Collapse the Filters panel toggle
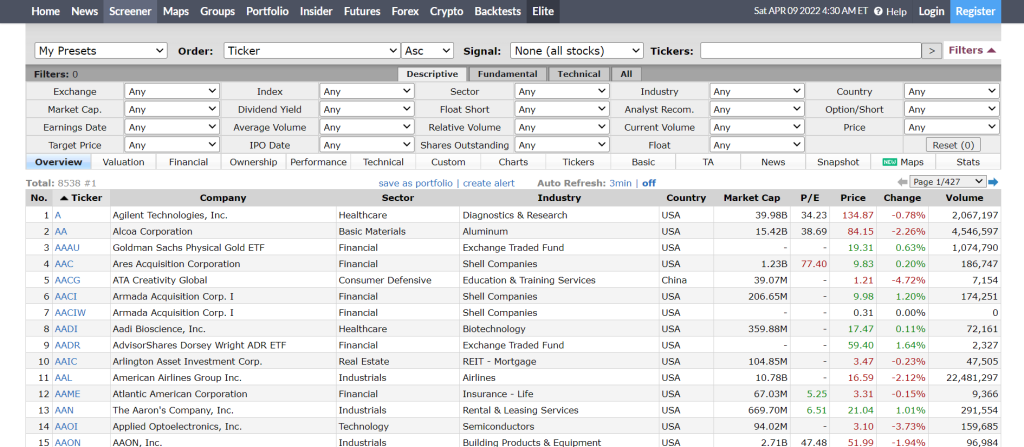This screenshot has width=1024, height=447. [x=972, y=50]
